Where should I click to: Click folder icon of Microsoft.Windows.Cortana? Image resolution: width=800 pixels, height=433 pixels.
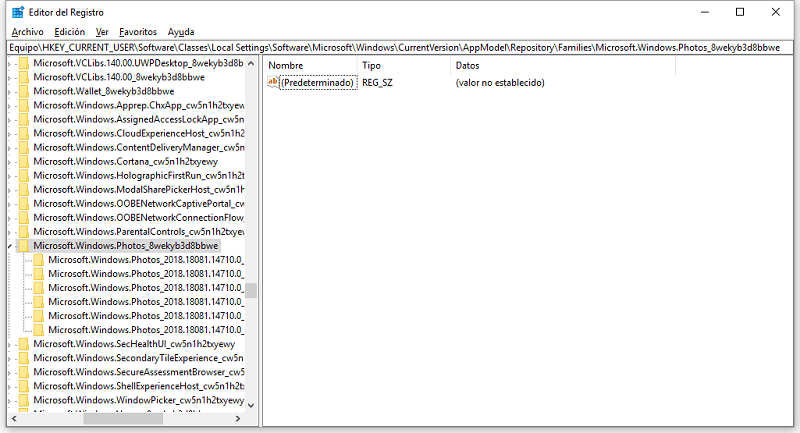coord(23,161)
